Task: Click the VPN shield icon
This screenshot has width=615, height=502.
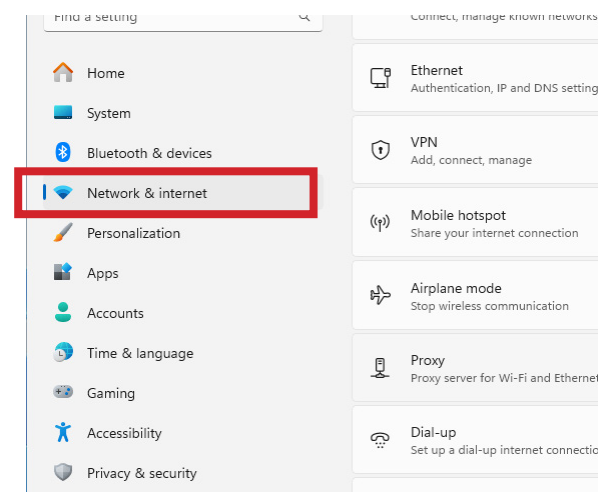Action: [x=380, y=150]
